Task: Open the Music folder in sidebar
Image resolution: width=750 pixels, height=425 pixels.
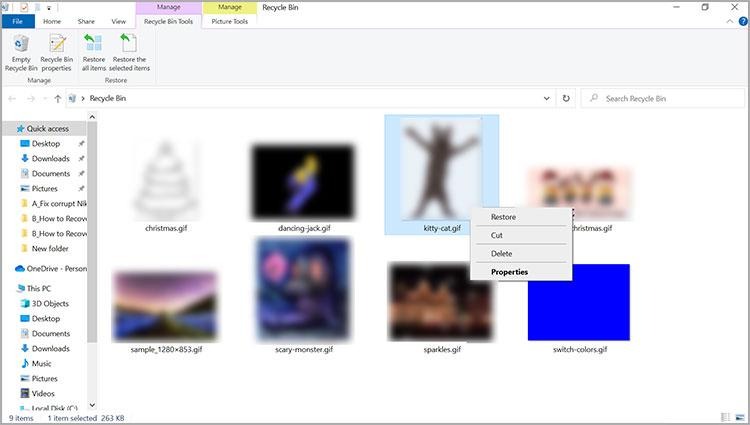Action: pos(42,364)
